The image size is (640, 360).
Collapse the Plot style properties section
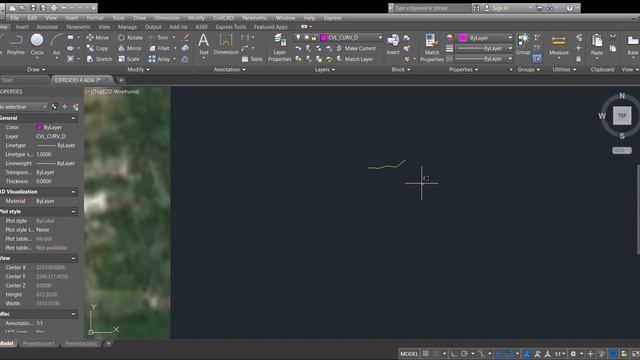[73, 211]
